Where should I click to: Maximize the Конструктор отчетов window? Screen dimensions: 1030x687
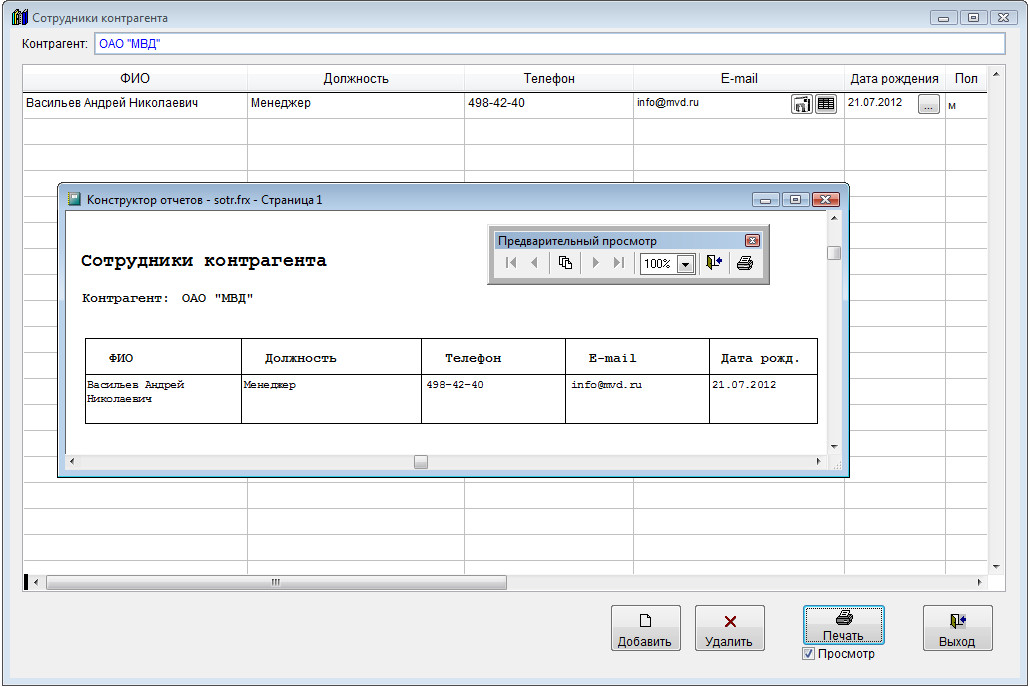[x=795, y=200]
